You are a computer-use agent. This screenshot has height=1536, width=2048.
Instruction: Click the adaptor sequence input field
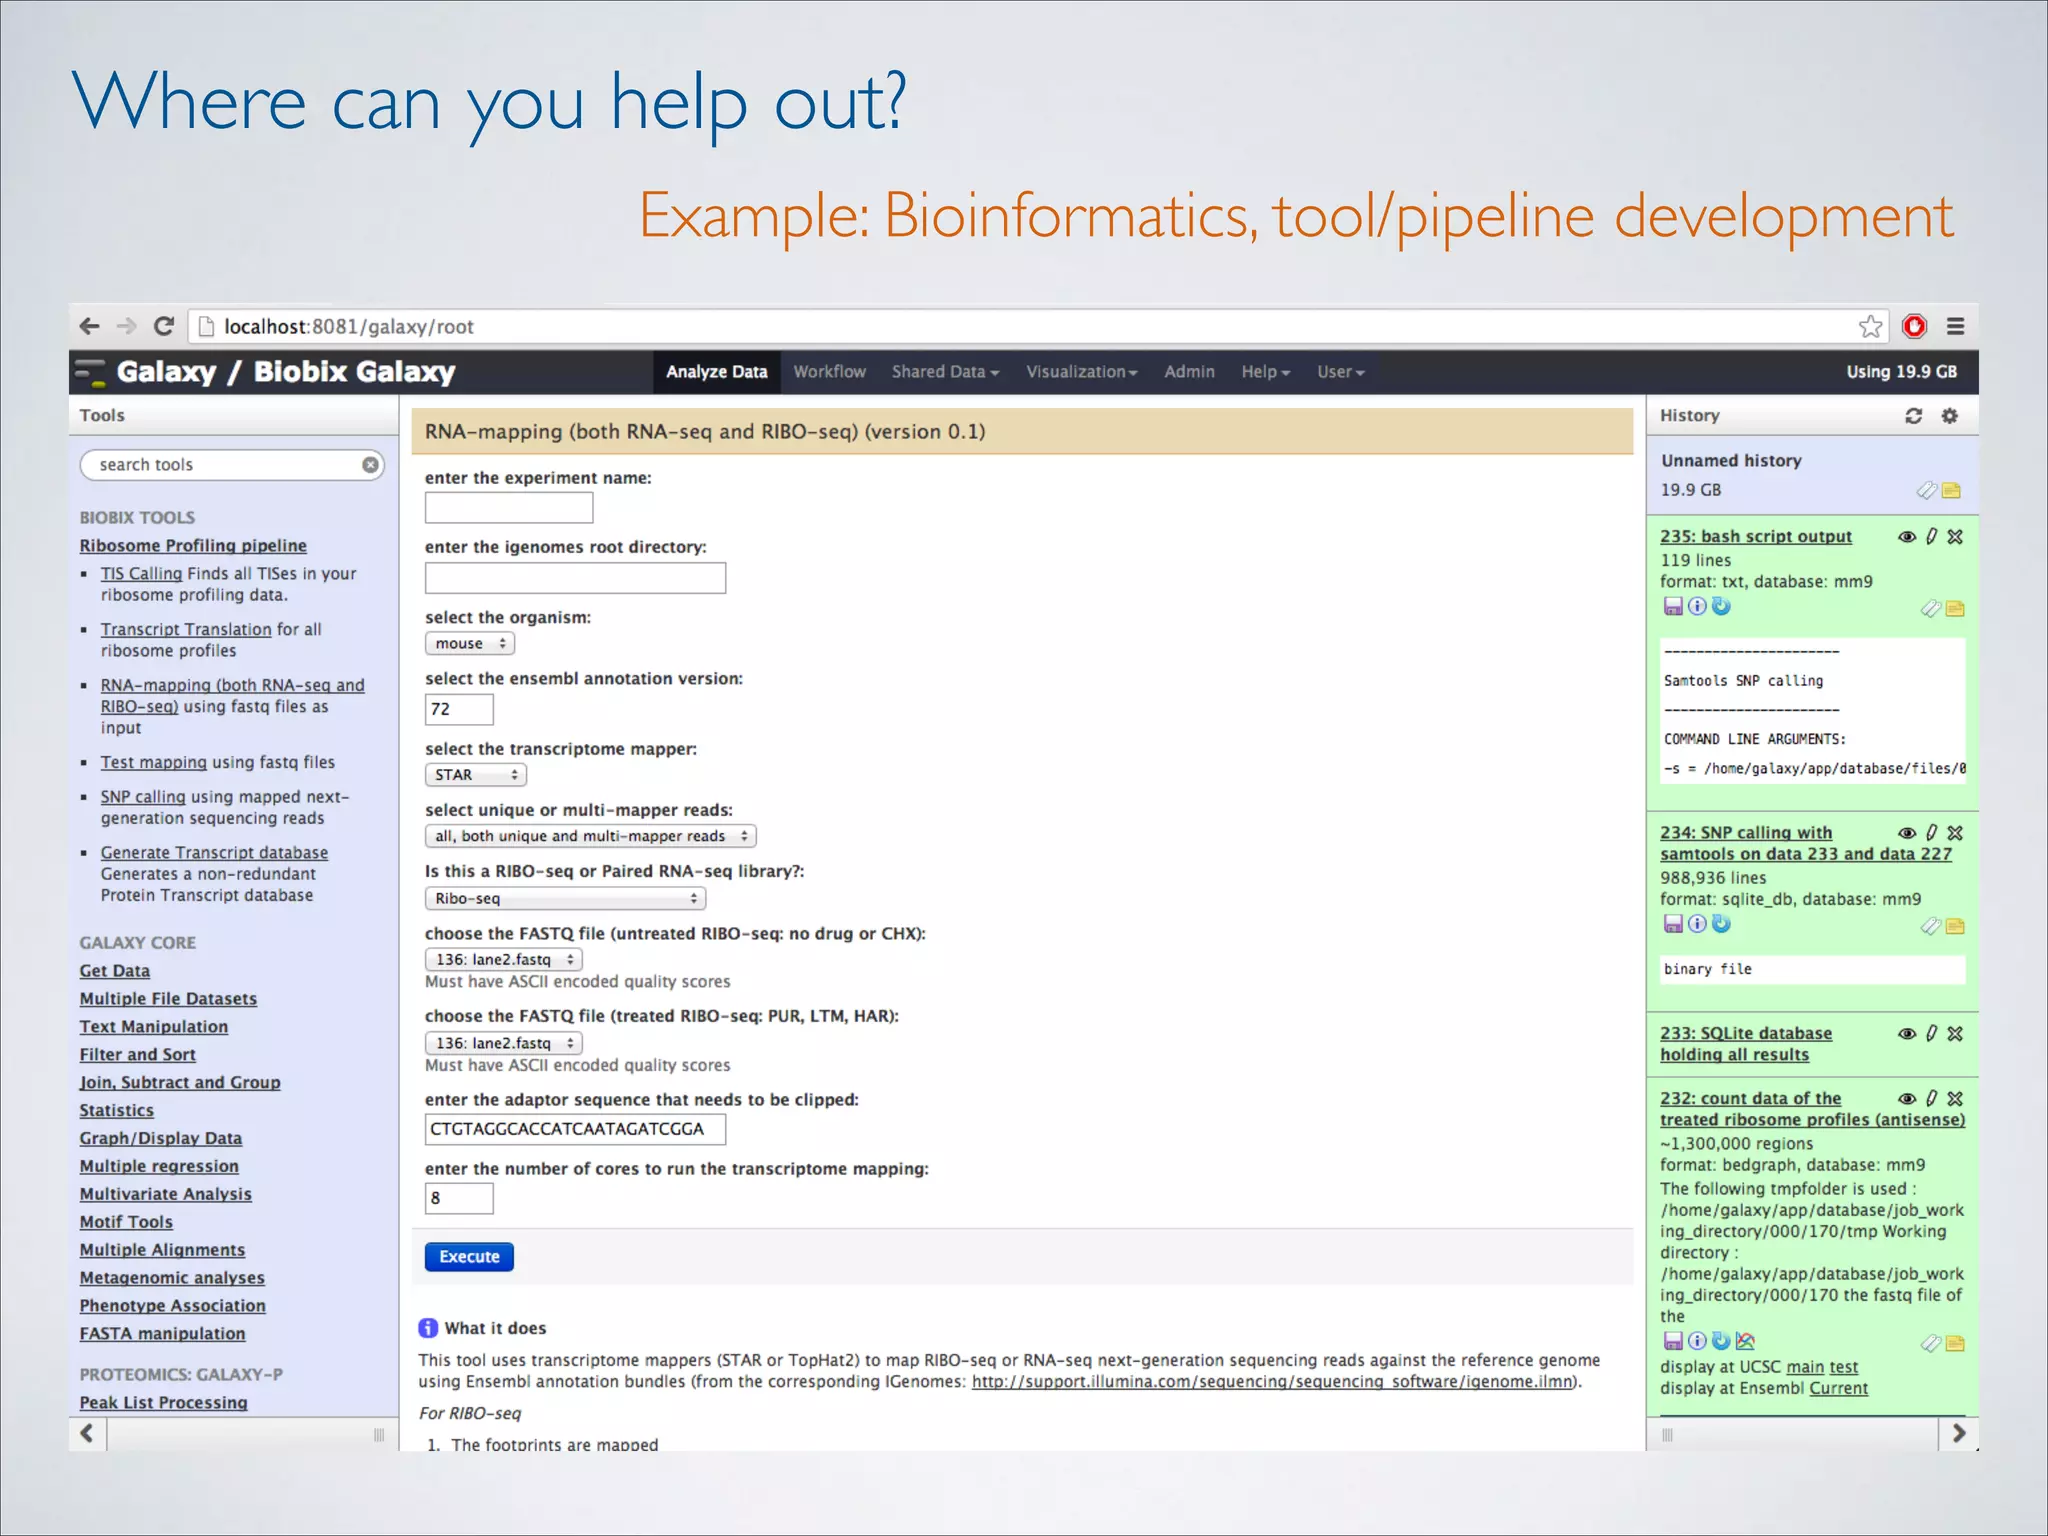tap(575, 1129)
